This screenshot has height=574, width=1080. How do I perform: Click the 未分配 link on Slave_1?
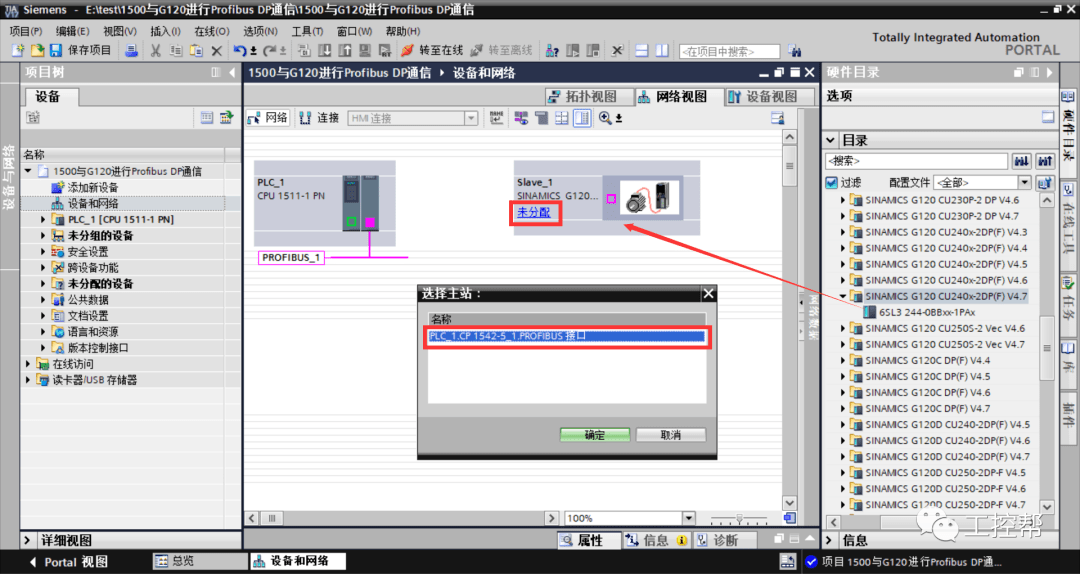pos(533,213)
